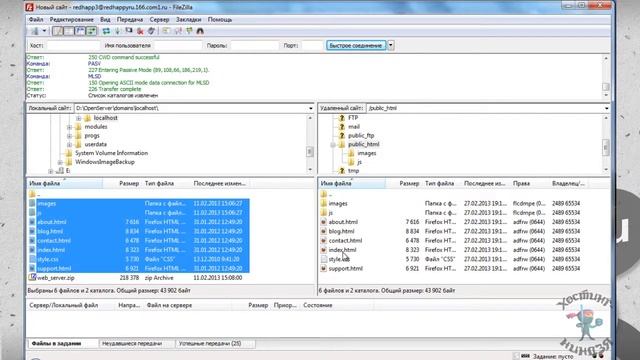This screenshot has width=640, height=360.
Task: Cancel the current operation icon
Action: click(129, 31)
